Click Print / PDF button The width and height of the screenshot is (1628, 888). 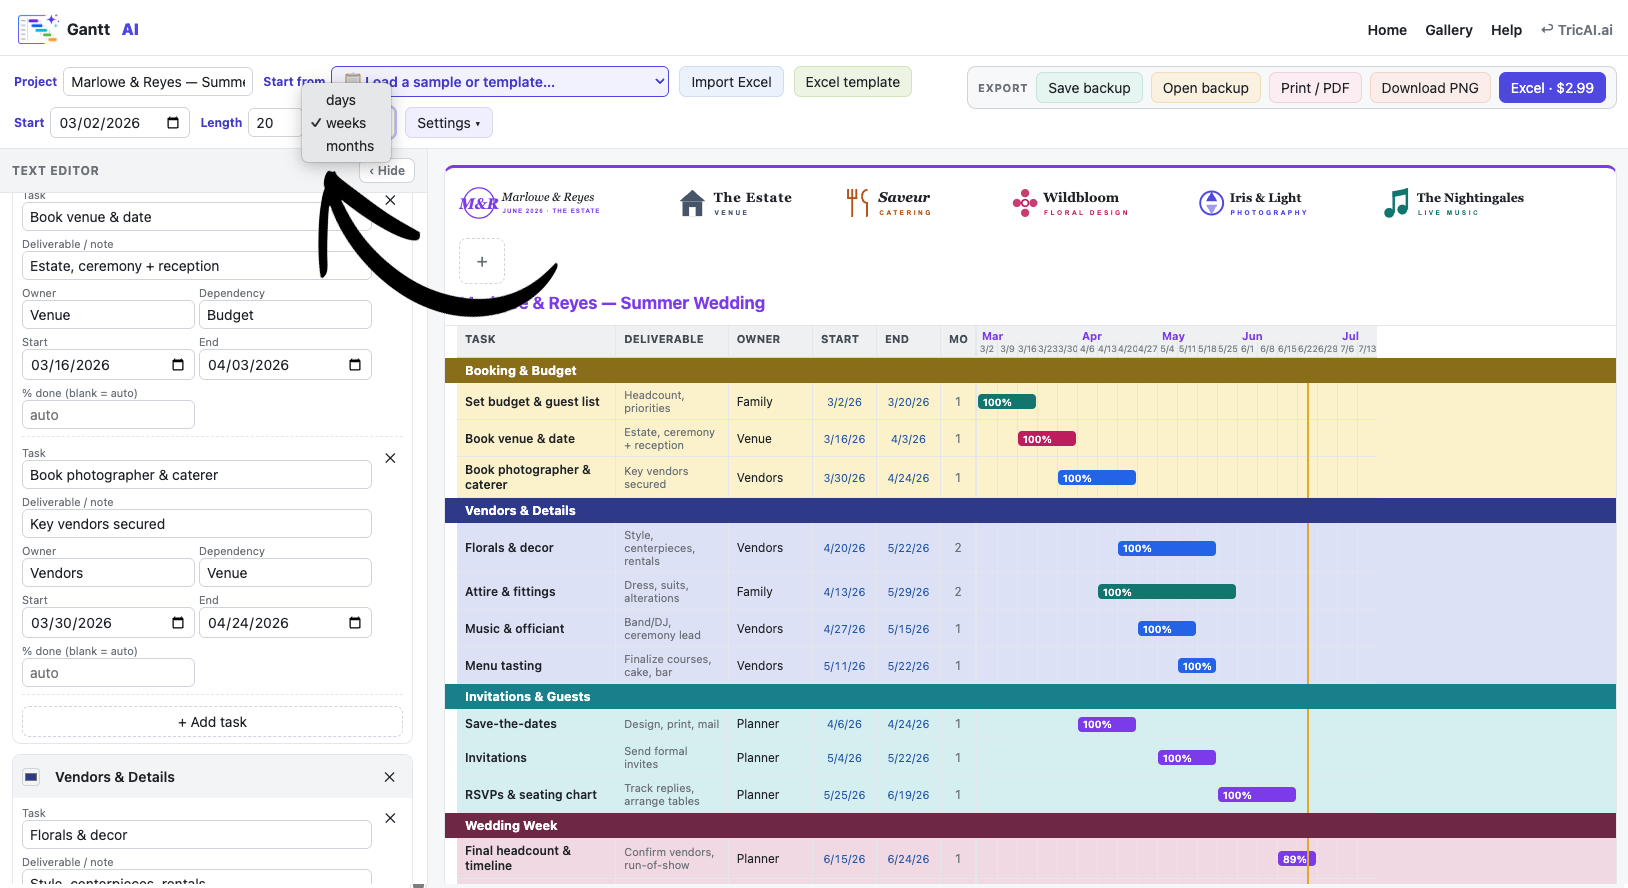pos(1315,88)
